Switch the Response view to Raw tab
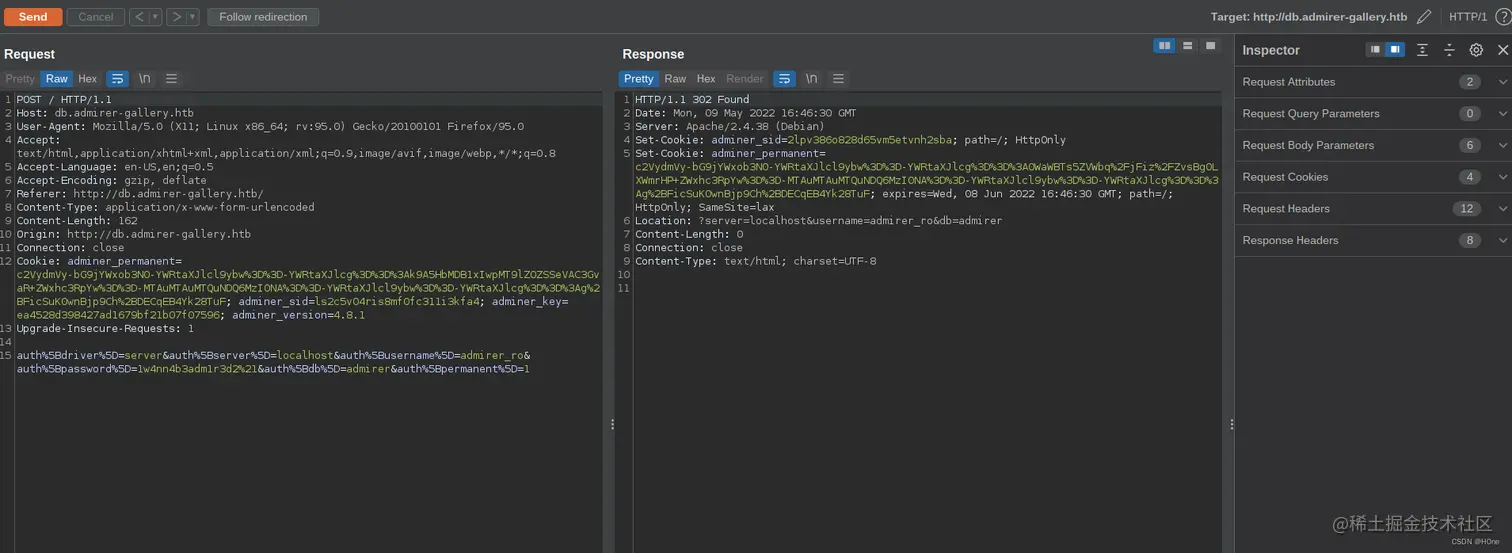This screenshot has height=553, width=1512. [x=676, y=79]
